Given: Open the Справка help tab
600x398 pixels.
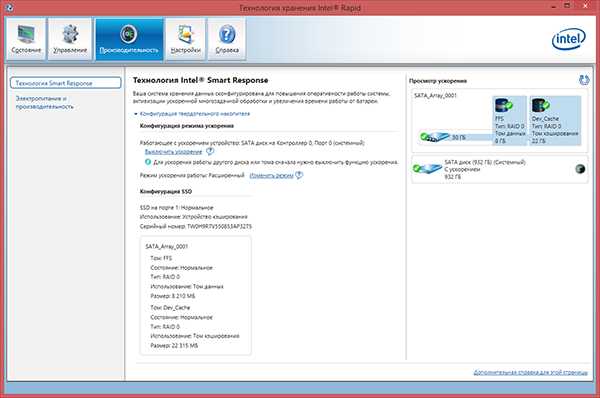Looking at the screenshot, I should [x=227, y=39].
